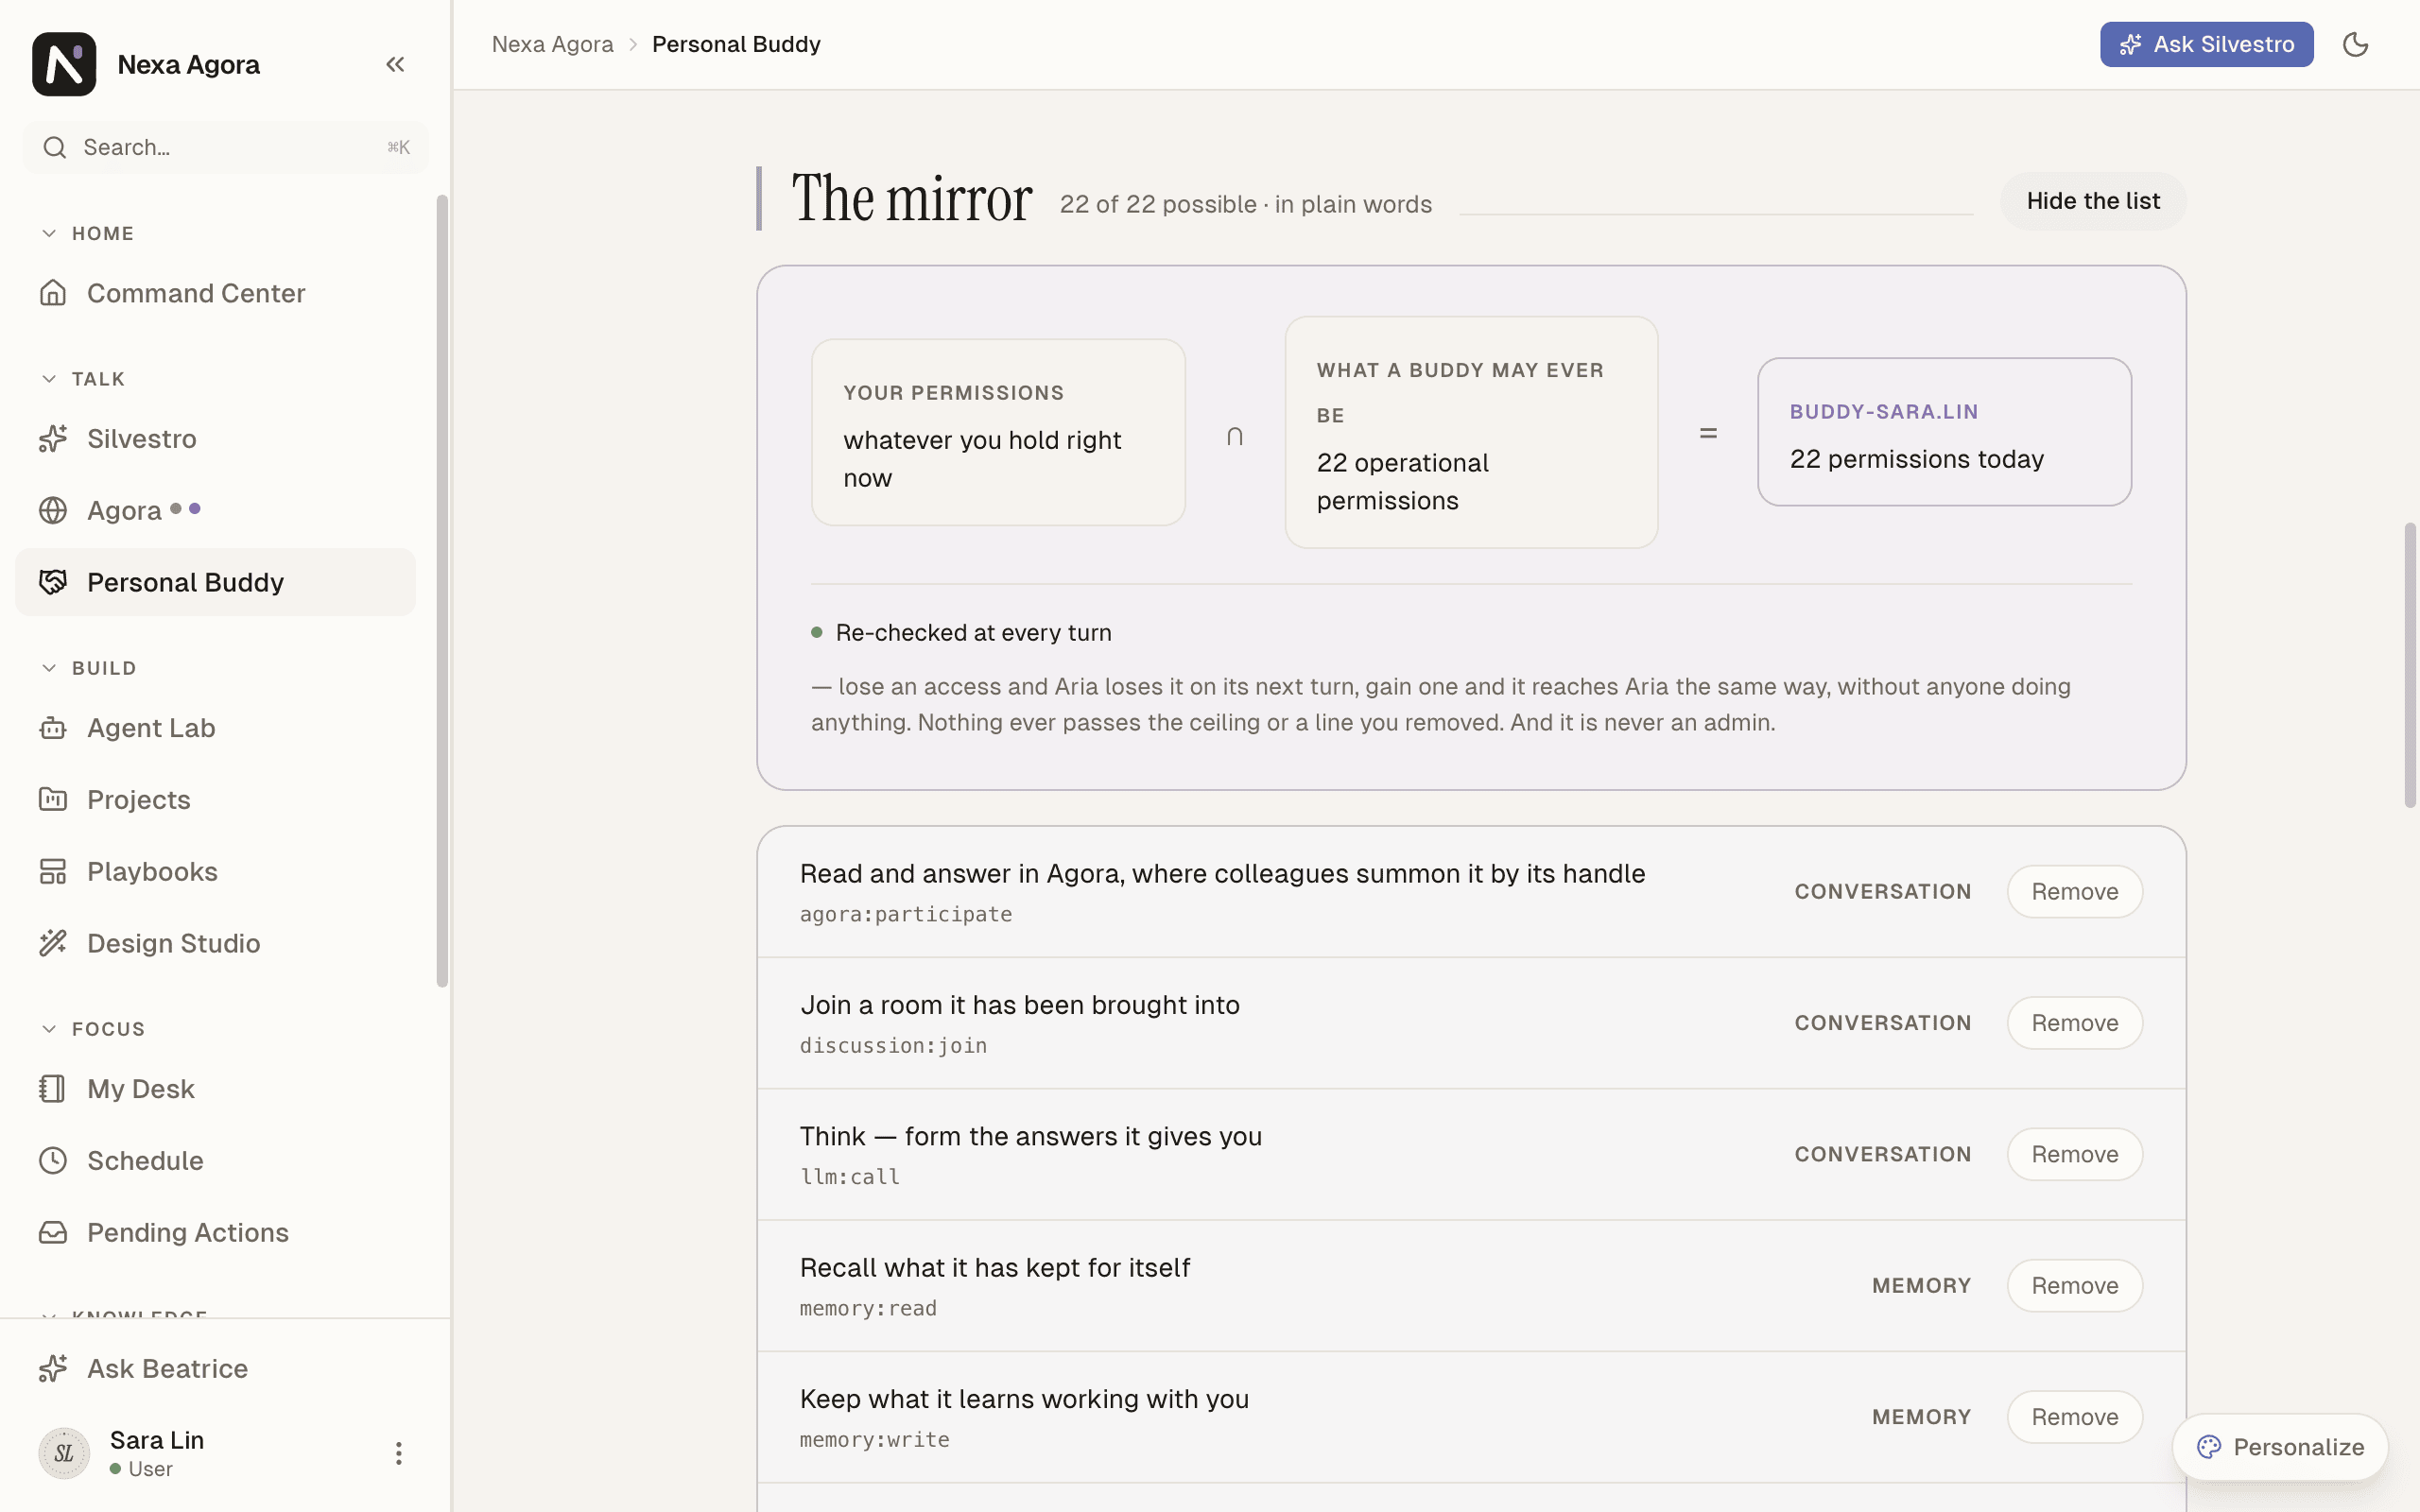Click Hide the list button

point(2093,201)
